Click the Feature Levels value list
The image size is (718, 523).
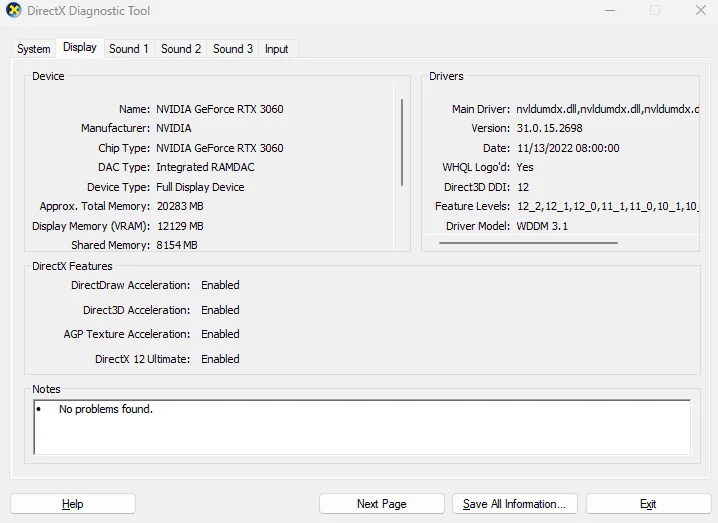(608, 207)
